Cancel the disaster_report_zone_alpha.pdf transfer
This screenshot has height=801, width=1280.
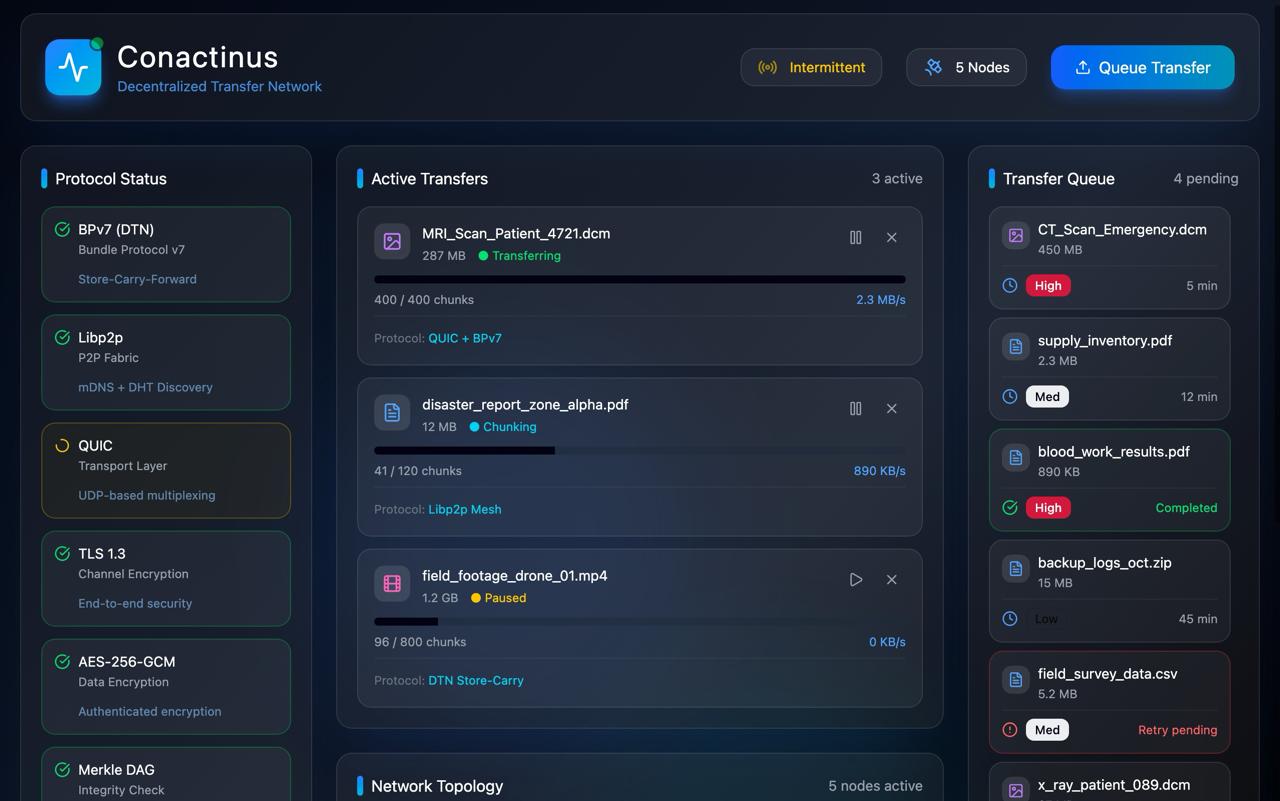[x=892, y=409]
